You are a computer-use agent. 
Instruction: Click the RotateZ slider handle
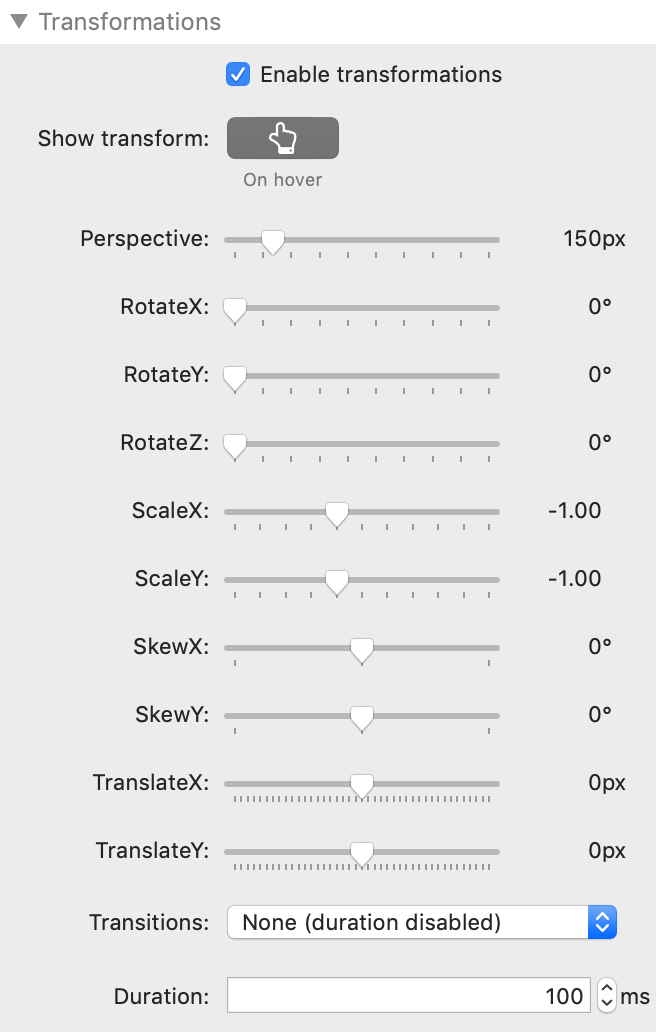235,445
